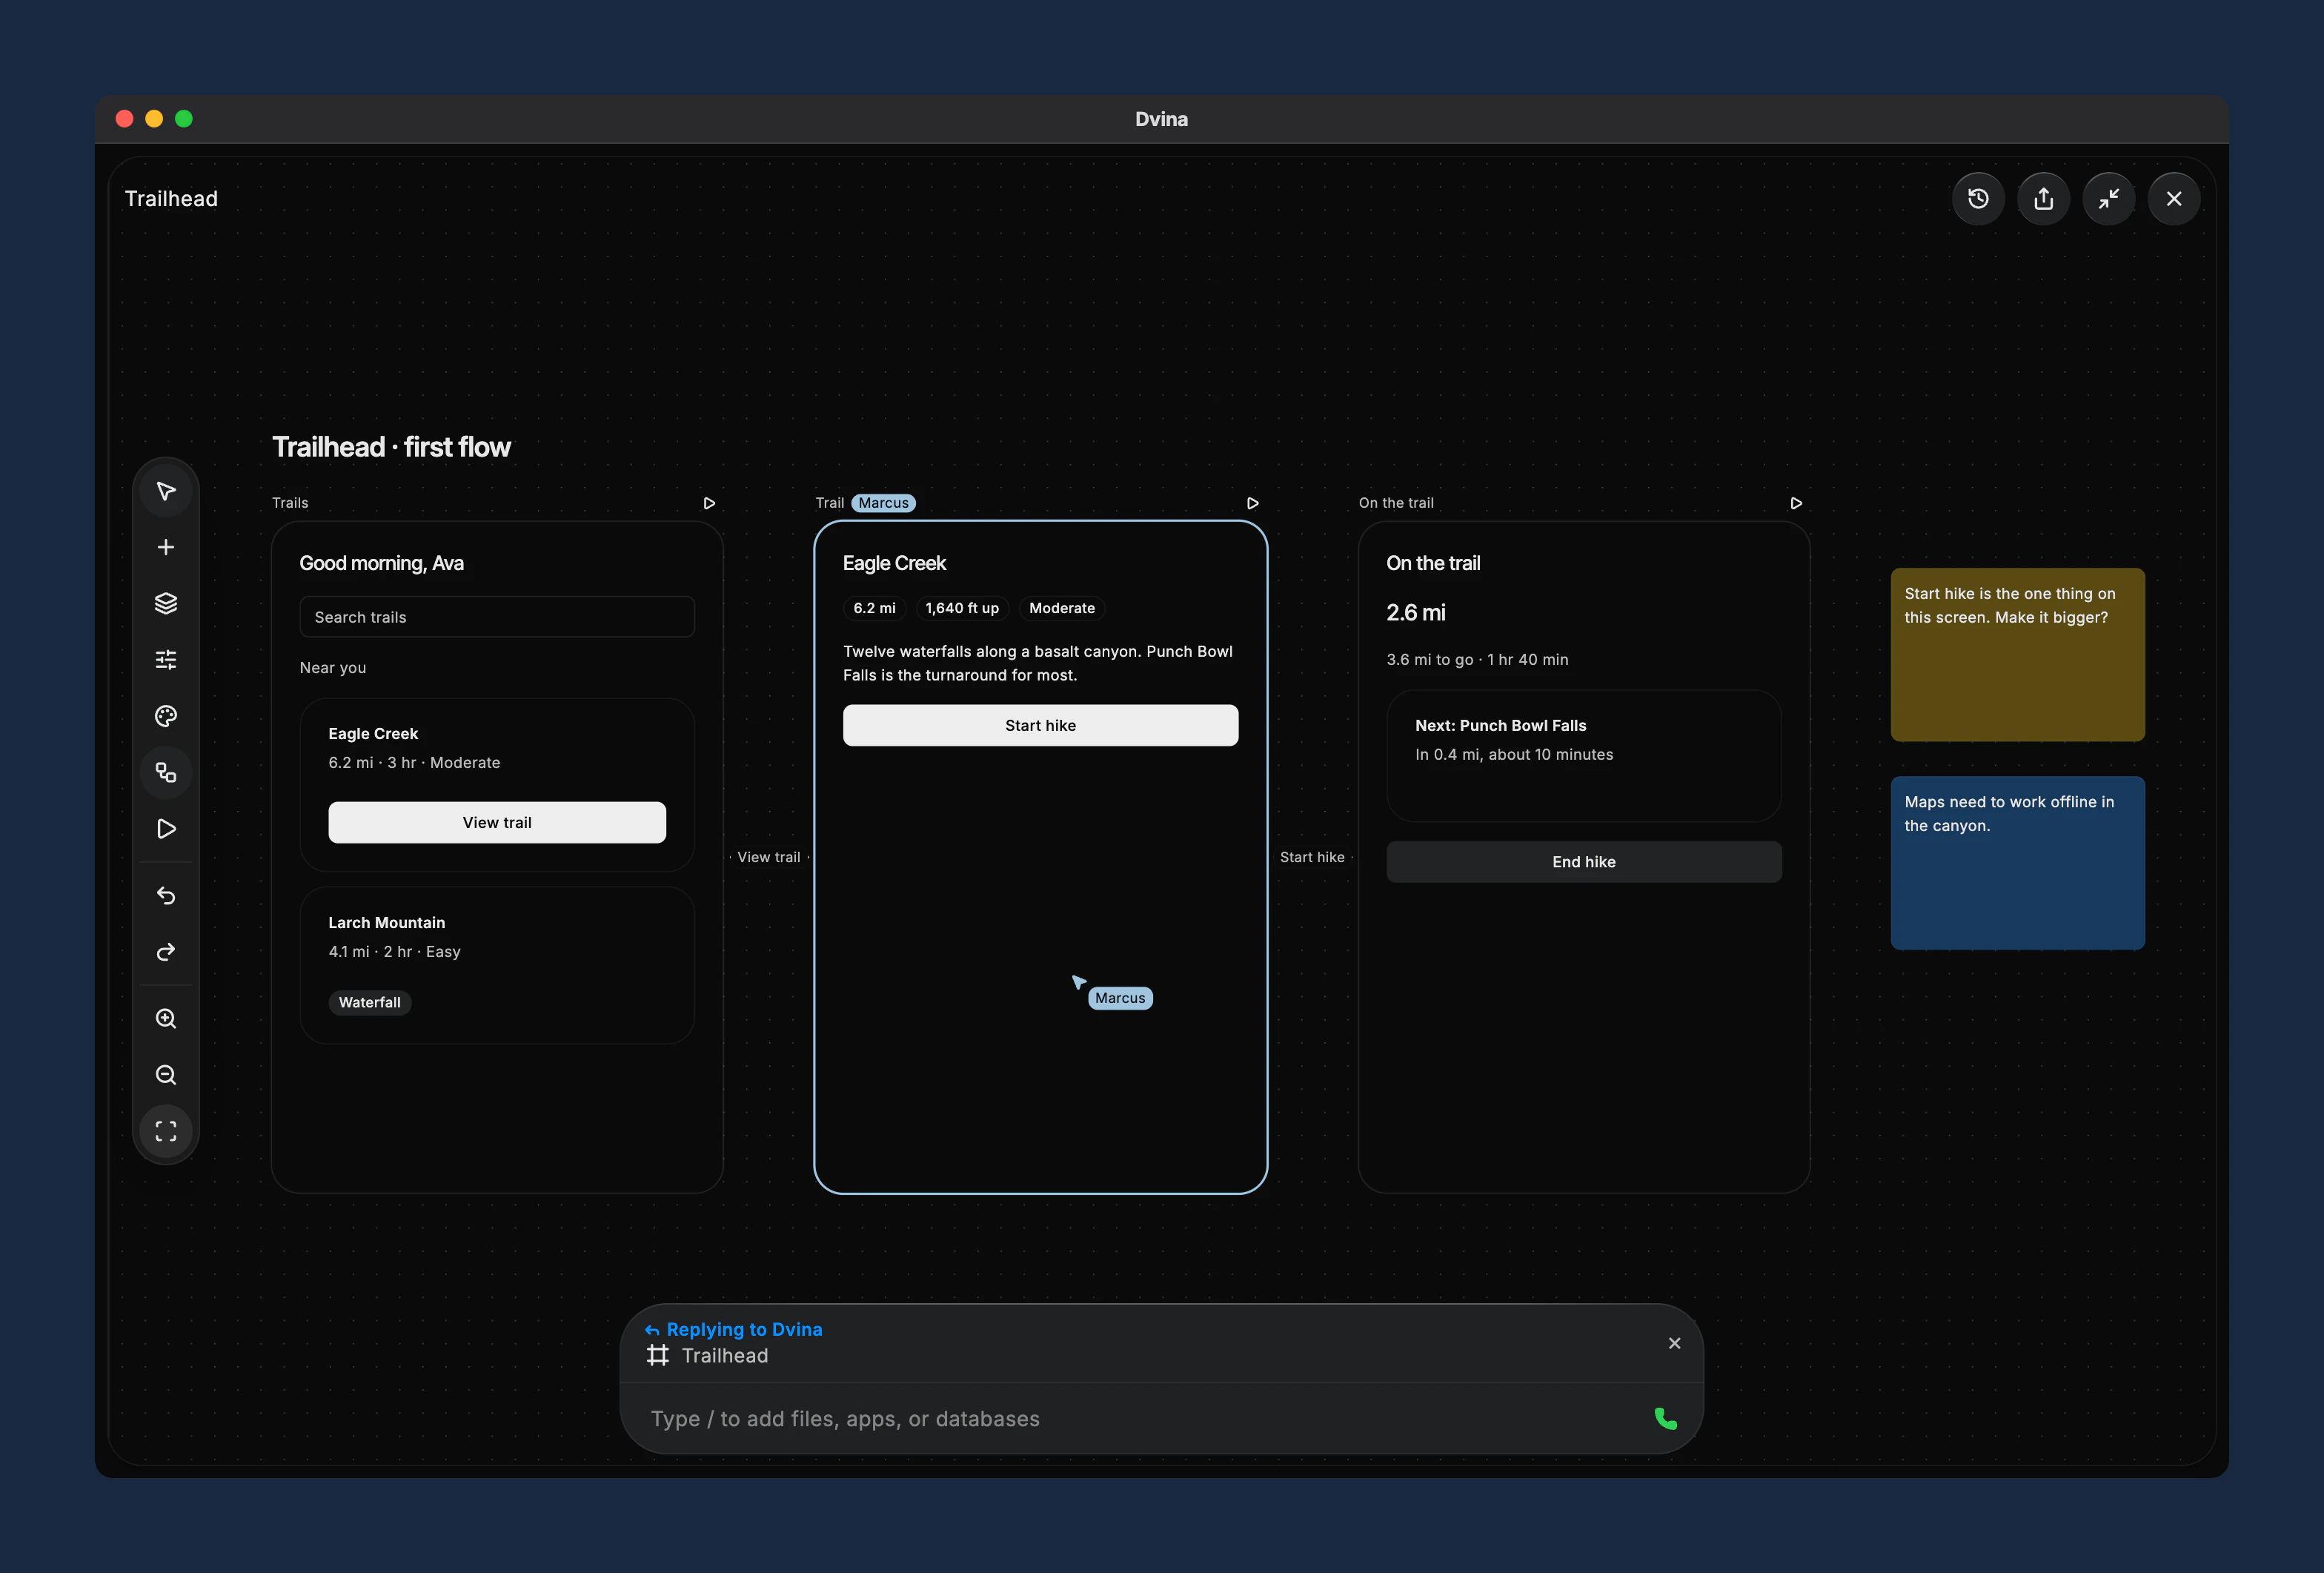This screenshot has width=2324, height=1573.
Task: Zoom out of the canvas
Action: [x=166, y=1075]
